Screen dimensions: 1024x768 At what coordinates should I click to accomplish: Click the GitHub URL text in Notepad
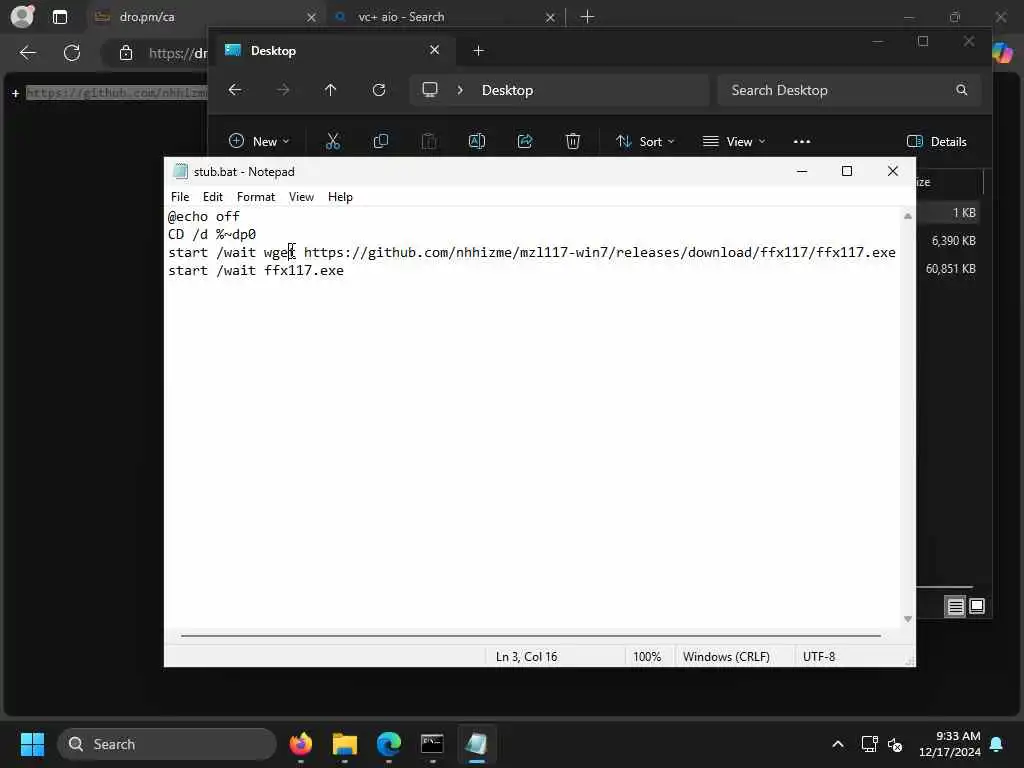click(600, 253)
